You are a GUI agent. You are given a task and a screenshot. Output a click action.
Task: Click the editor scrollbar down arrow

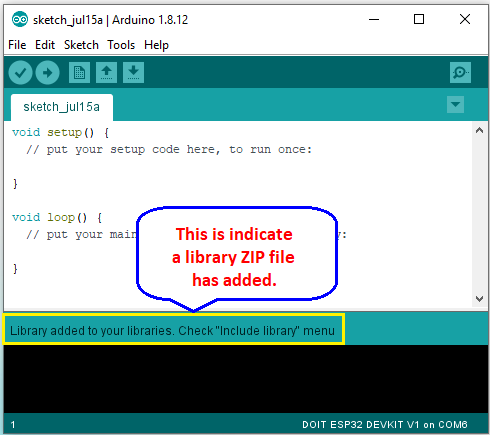pos(479,299)
